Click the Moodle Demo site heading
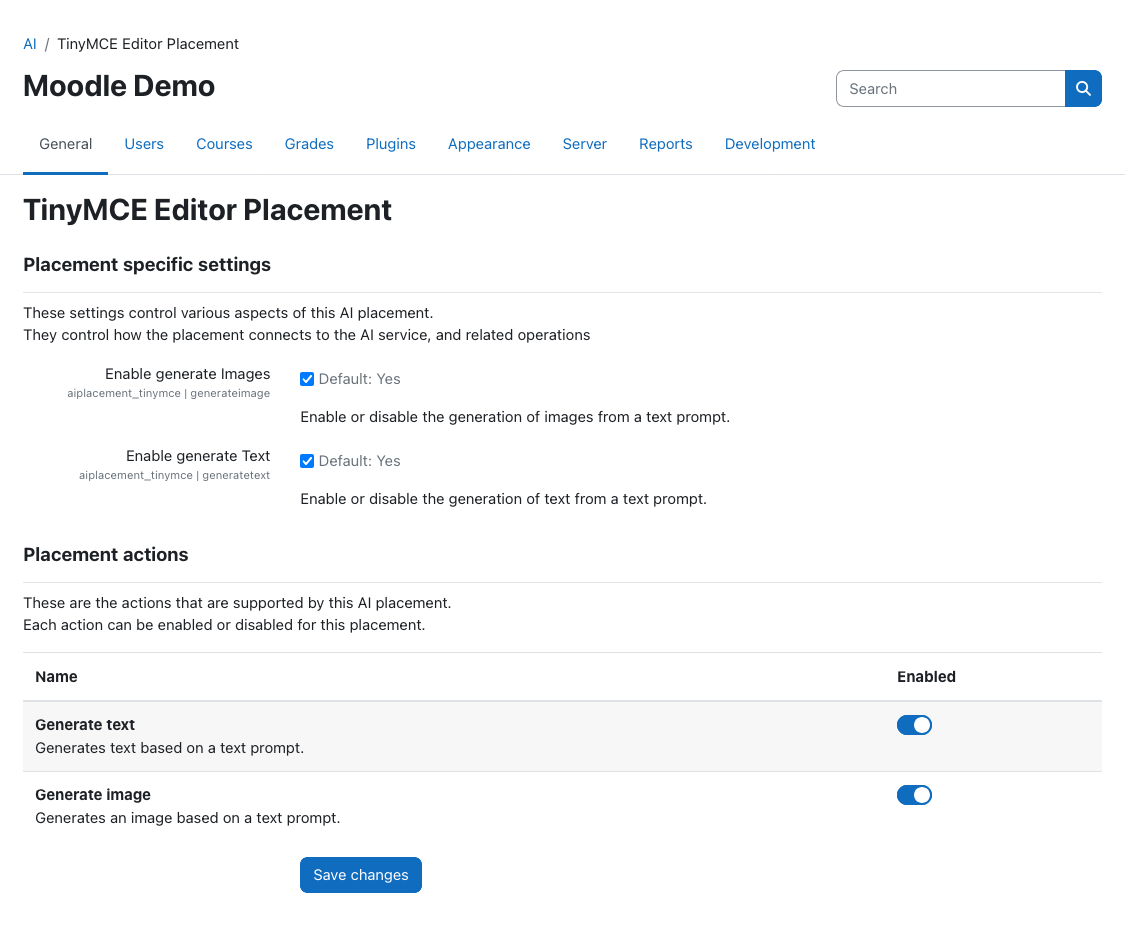 tap(119, 86)
